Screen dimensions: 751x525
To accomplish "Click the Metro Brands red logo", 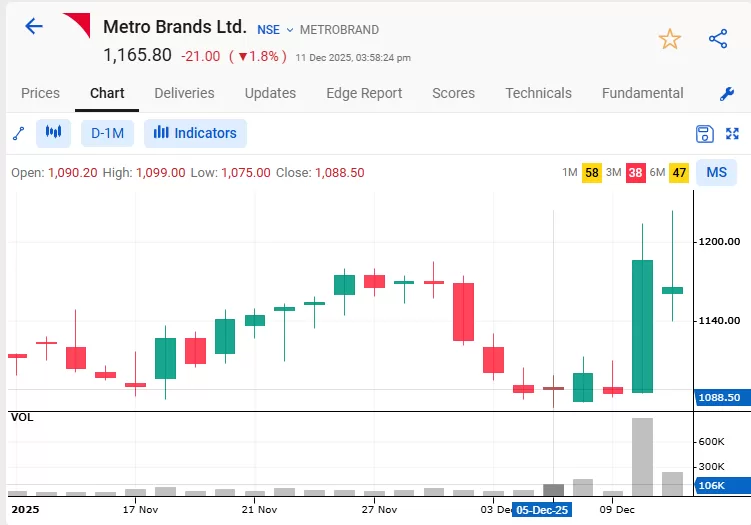I will (77, 25).
